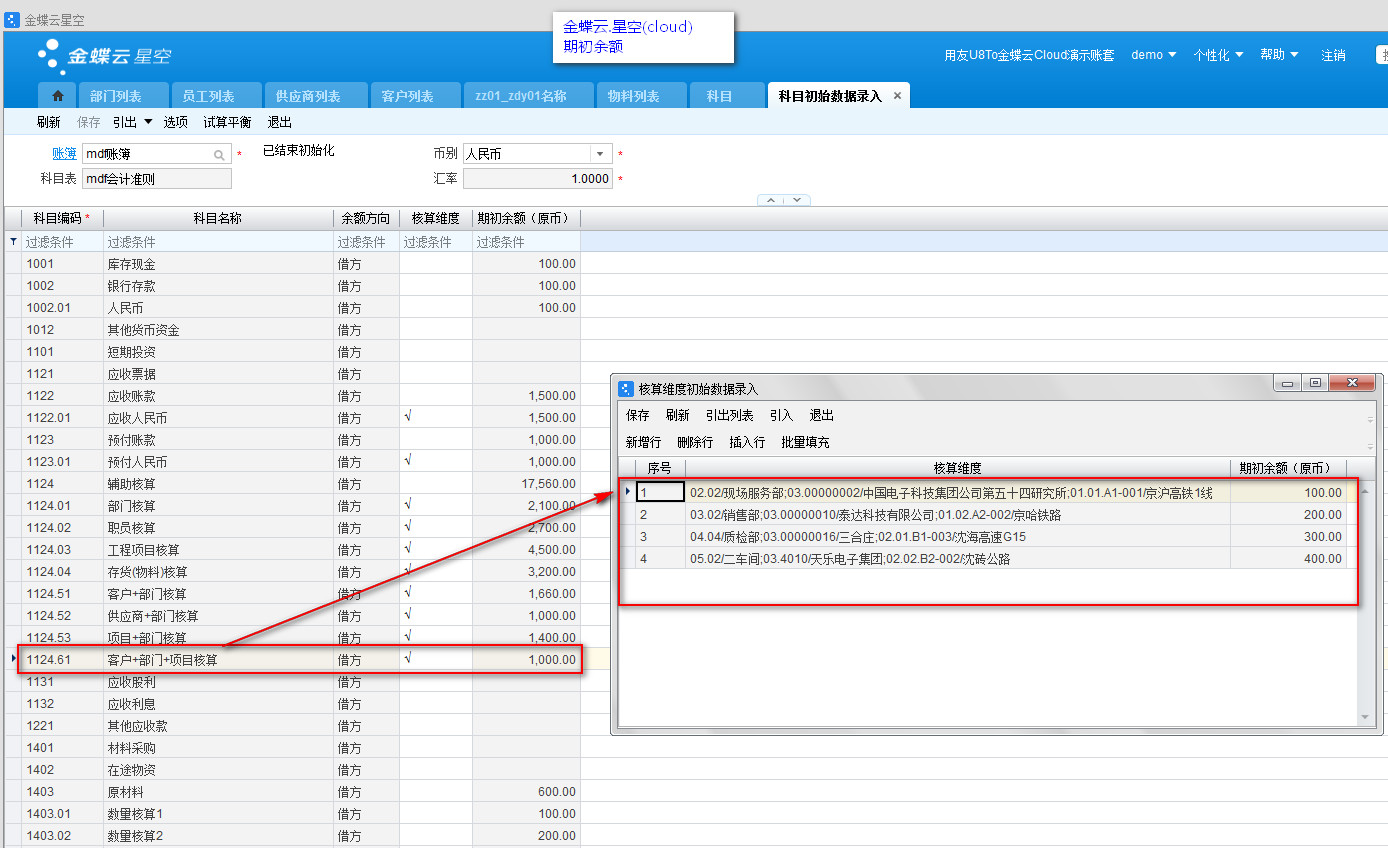The height and width of the screenshot is (848, 1388).
Task: Collapse header panel with up chevron
Action: 770,200
